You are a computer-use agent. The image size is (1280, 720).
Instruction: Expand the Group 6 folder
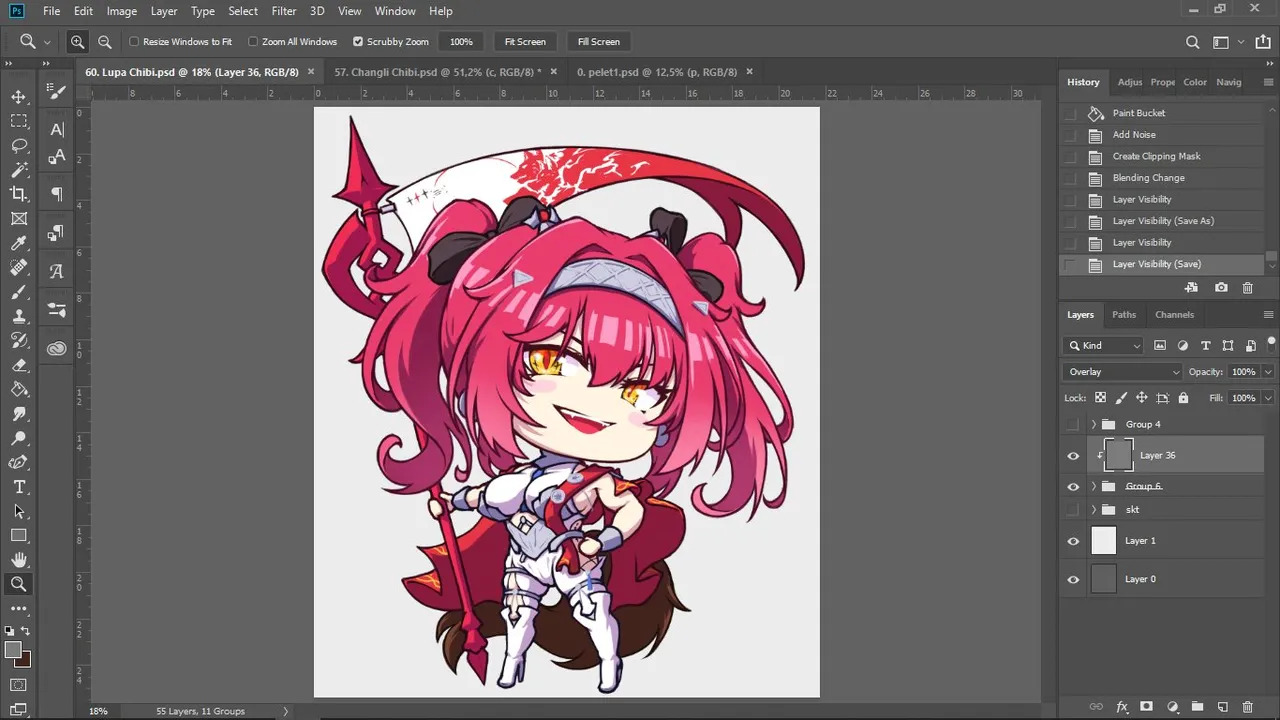(1093, 487)
